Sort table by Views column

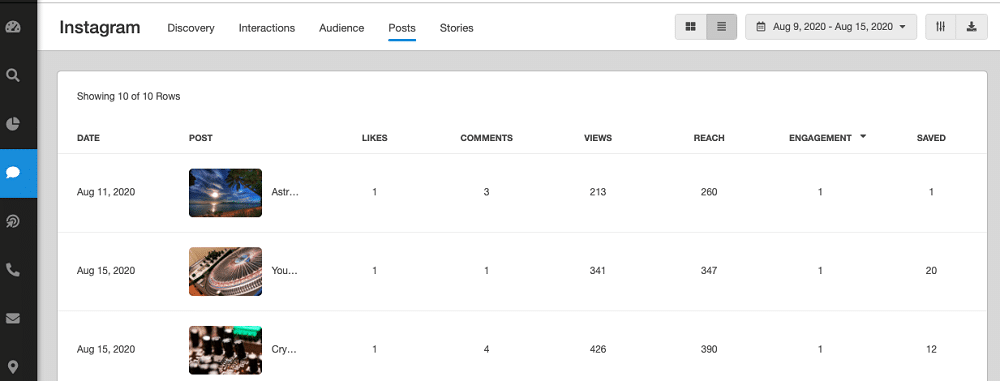click(x=598, y=138)
